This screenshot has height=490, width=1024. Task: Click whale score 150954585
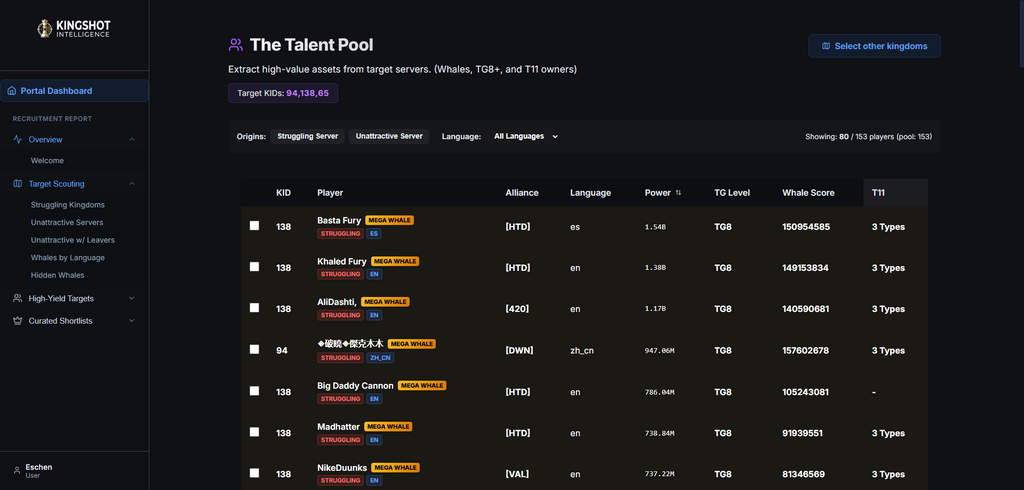tap(806, 227)
